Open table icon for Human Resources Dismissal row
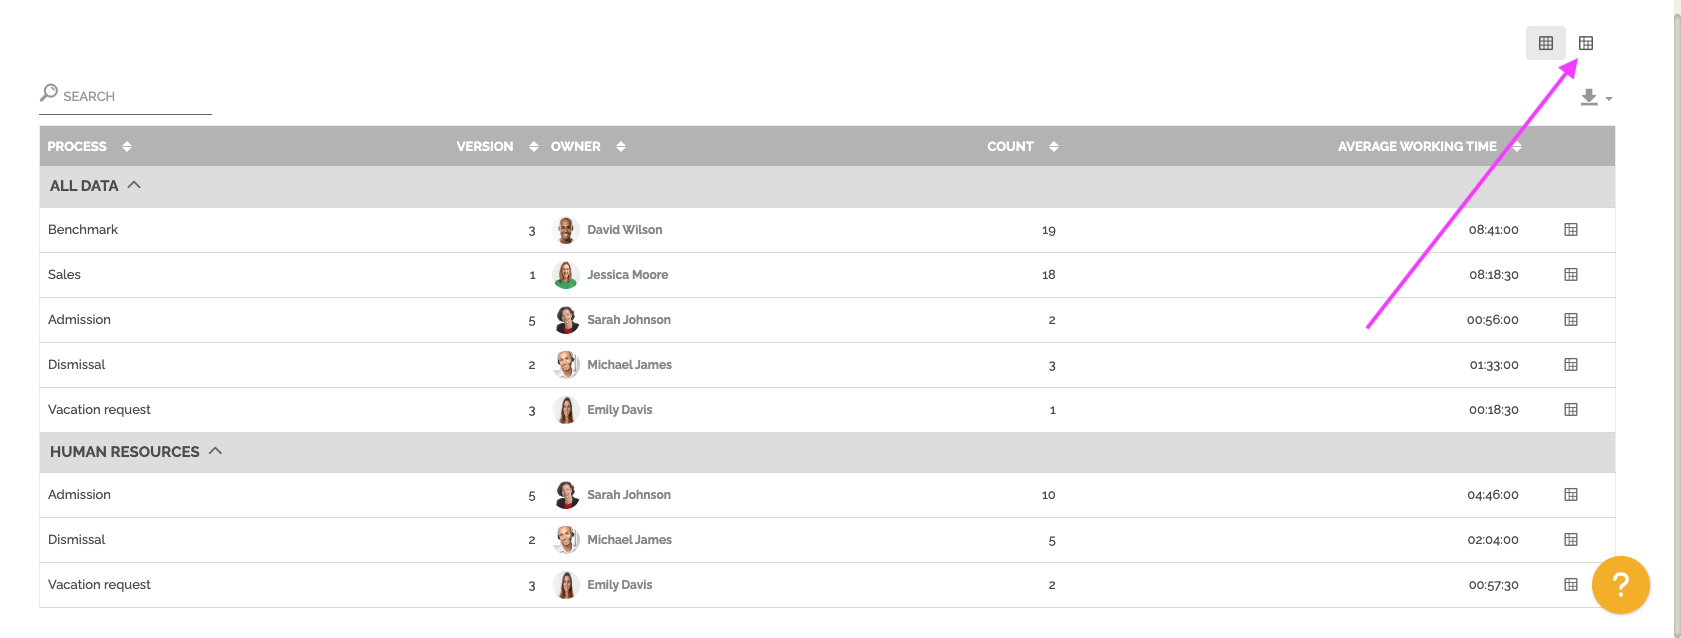The height and width of the screenshot is (638, 1681). click(1571, 540)
